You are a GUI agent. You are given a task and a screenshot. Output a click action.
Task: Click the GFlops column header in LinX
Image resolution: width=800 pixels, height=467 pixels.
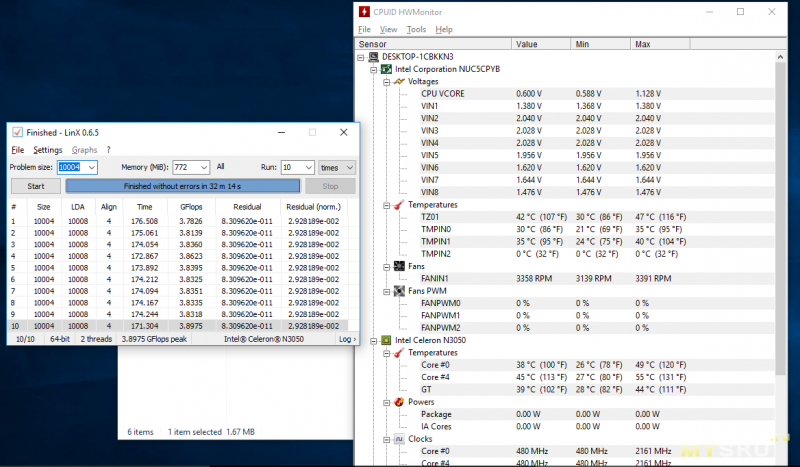tap(191, 207)
